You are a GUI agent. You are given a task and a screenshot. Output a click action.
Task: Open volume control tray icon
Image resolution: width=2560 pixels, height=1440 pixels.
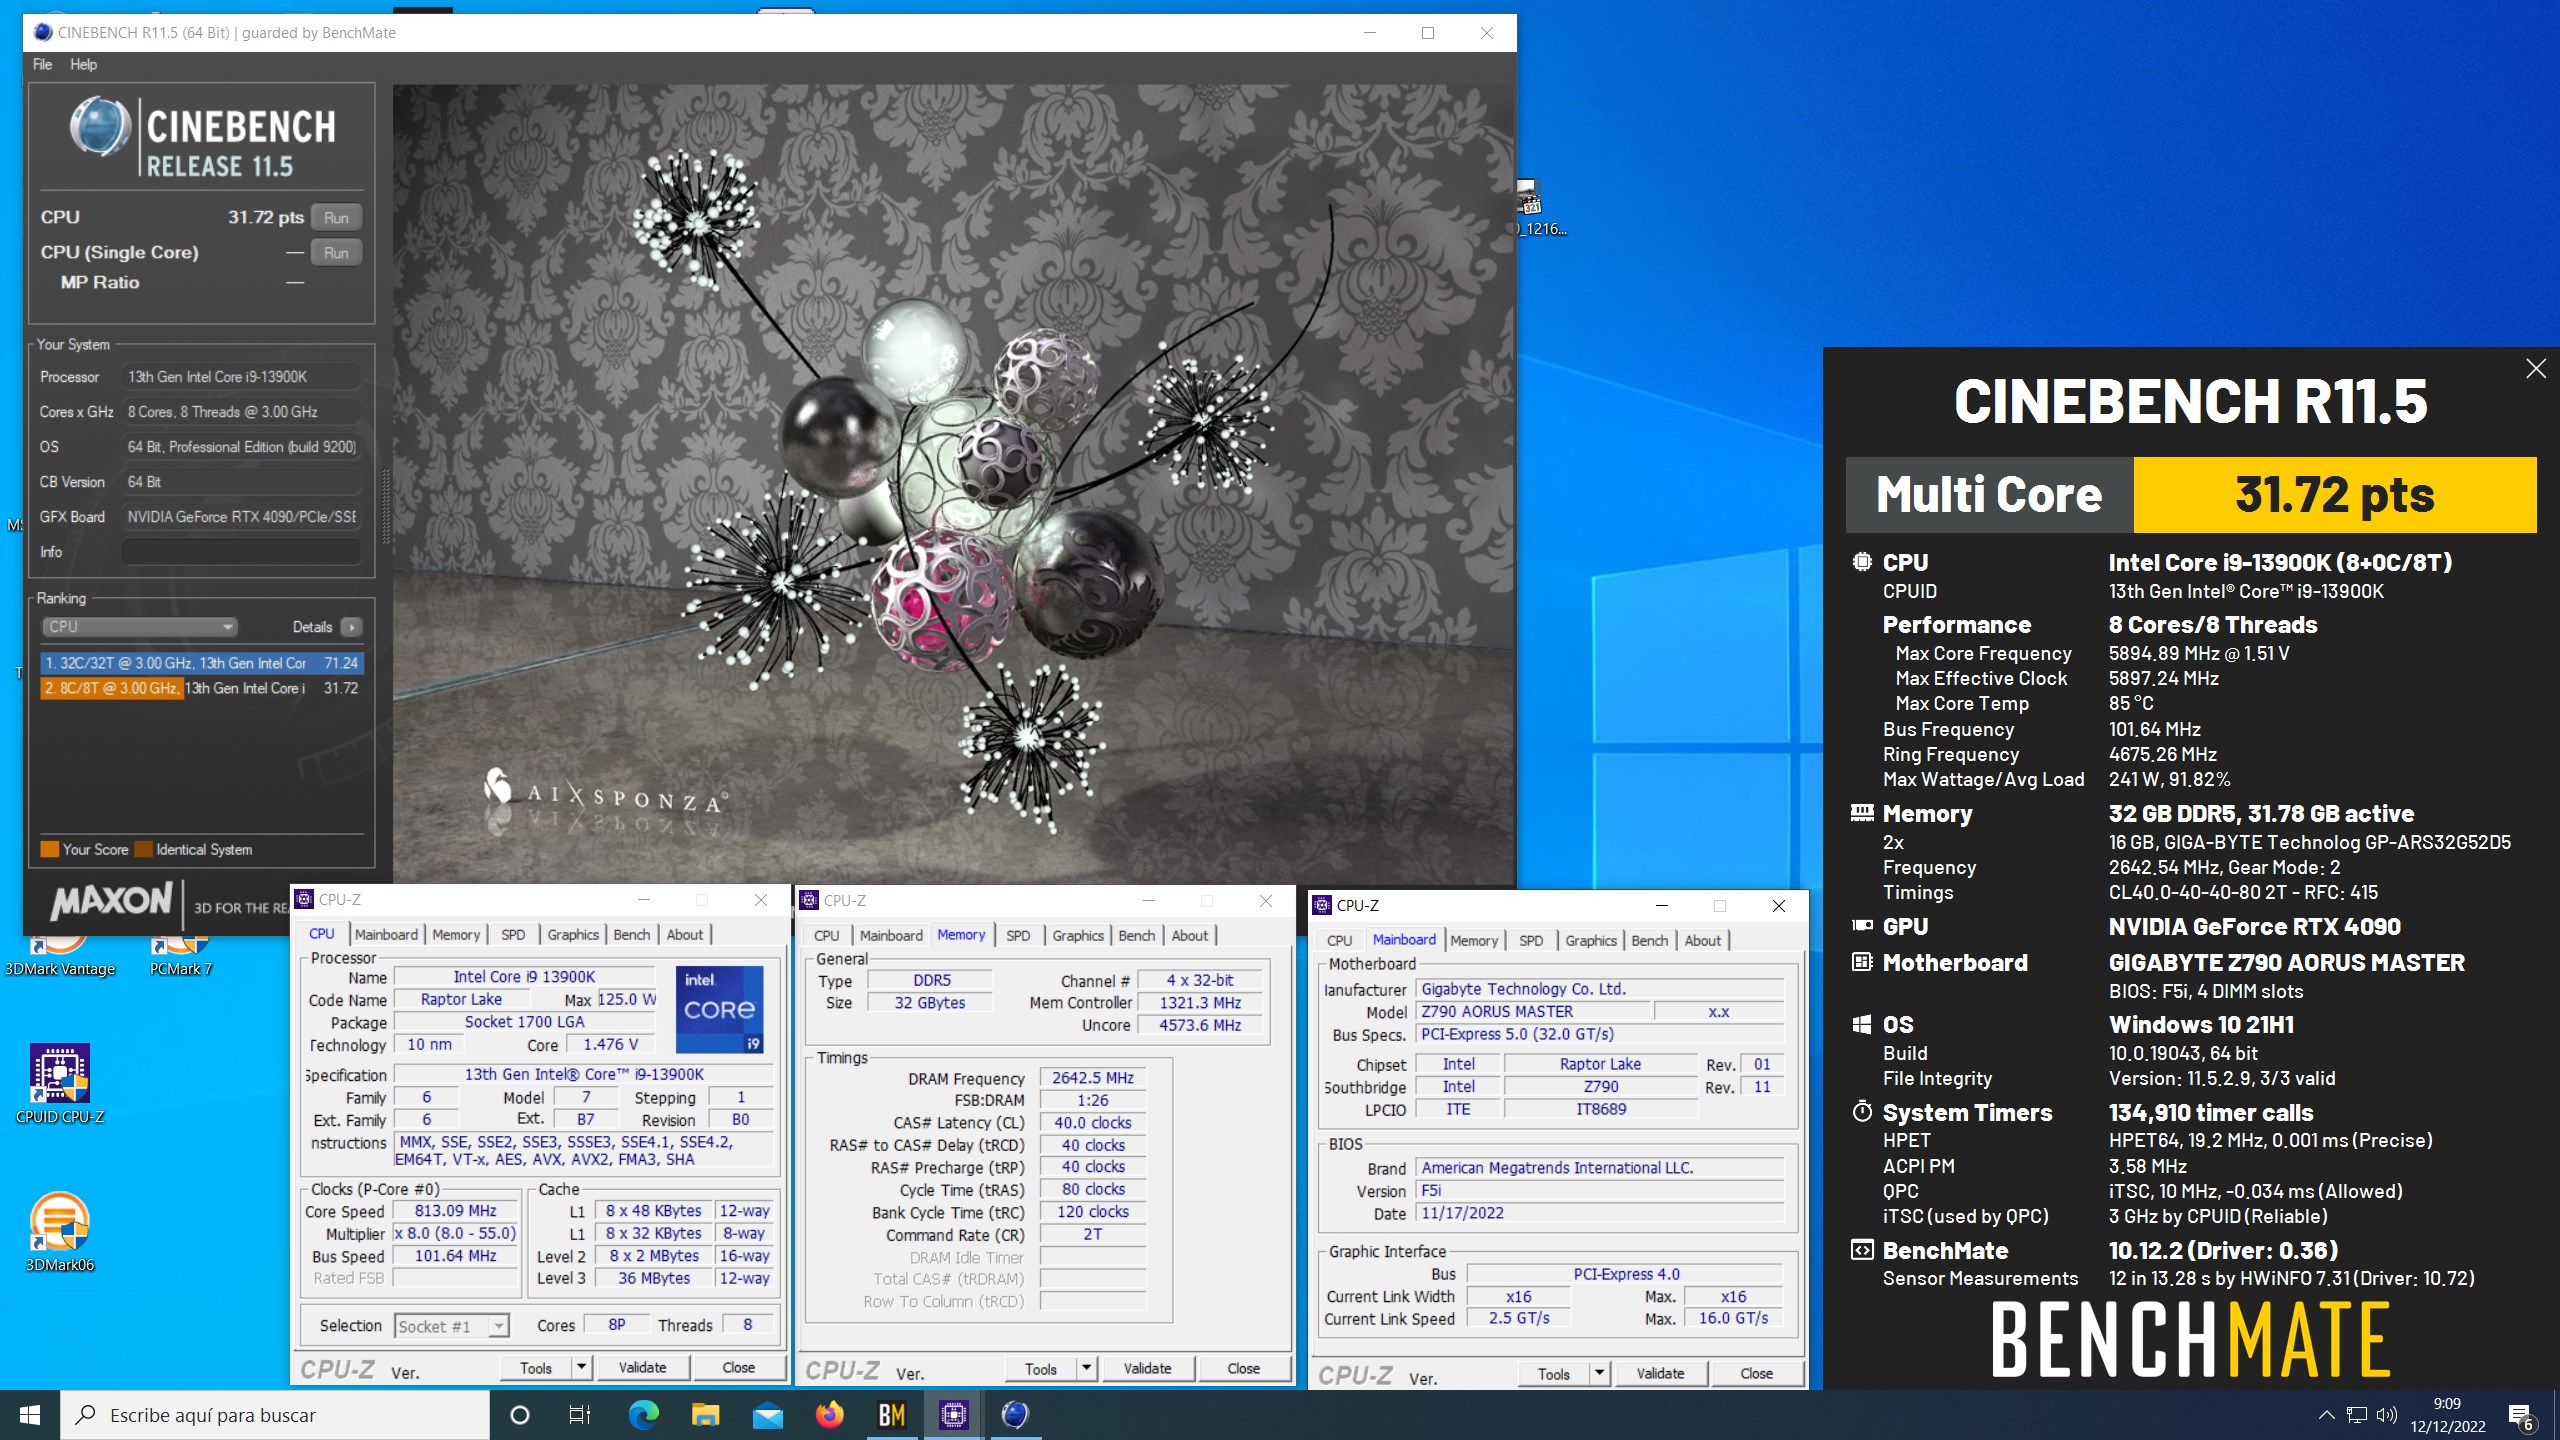click(x=2387, y=1415)
